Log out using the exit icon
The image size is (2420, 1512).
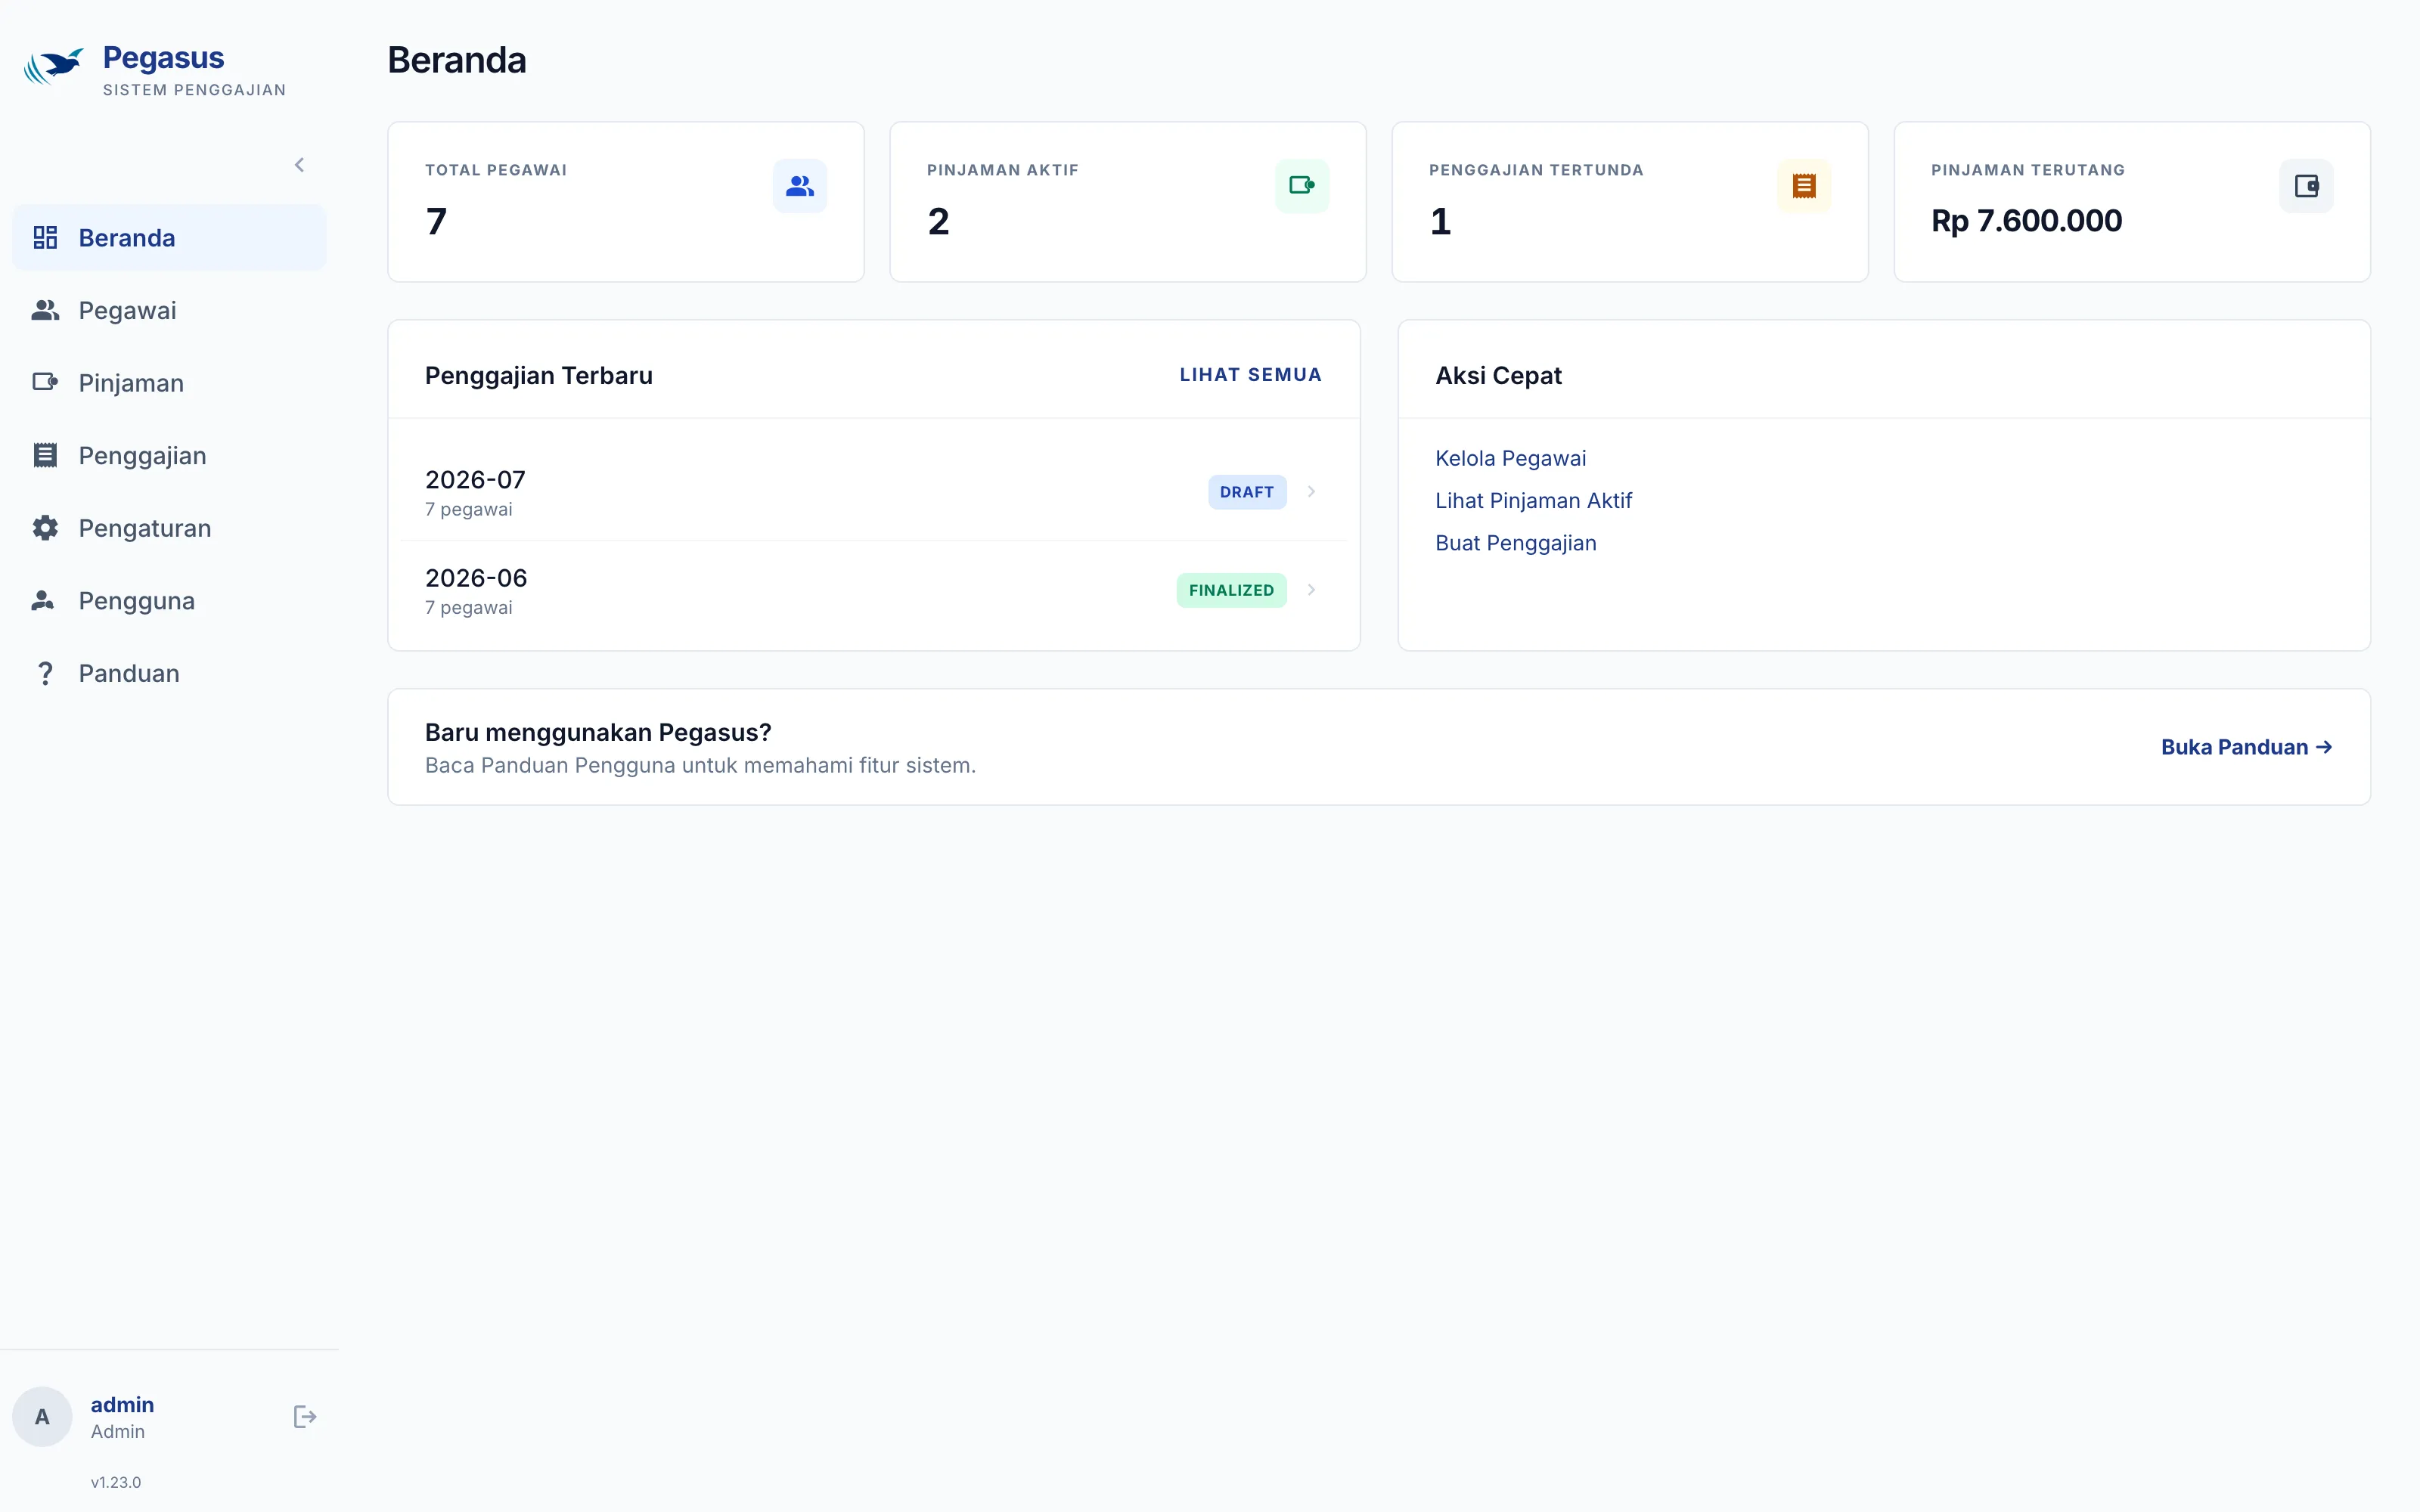tap(304, 1416)
